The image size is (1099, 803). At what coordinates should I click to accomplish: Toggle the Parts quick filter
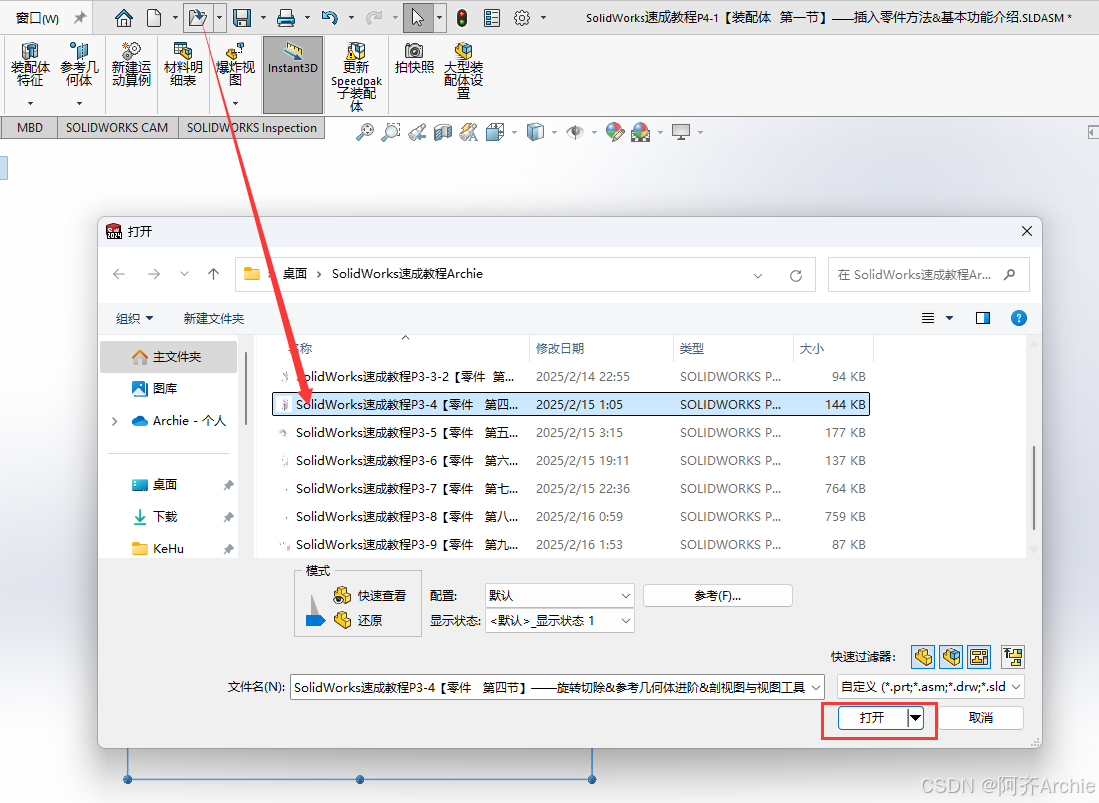[x=923, y=657]
